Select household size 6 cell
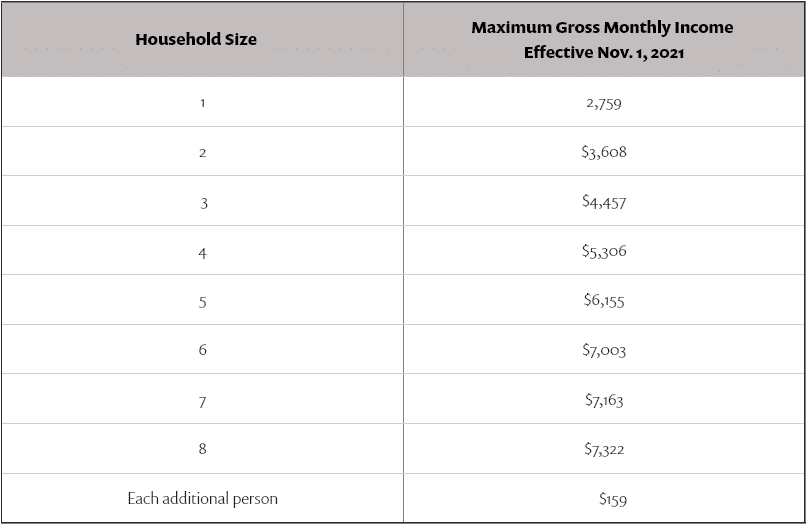The height and width of the screenshot is (525, 807). point(202,351)
